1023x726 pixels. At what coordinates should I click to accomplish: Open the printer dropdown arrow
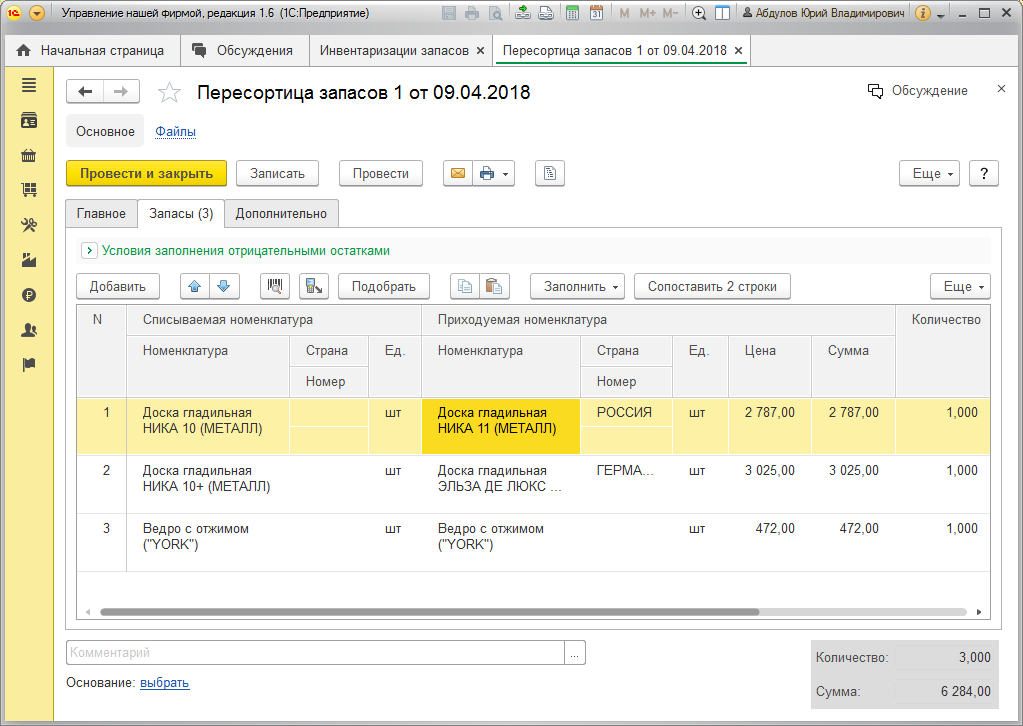[x=505, y=174]
